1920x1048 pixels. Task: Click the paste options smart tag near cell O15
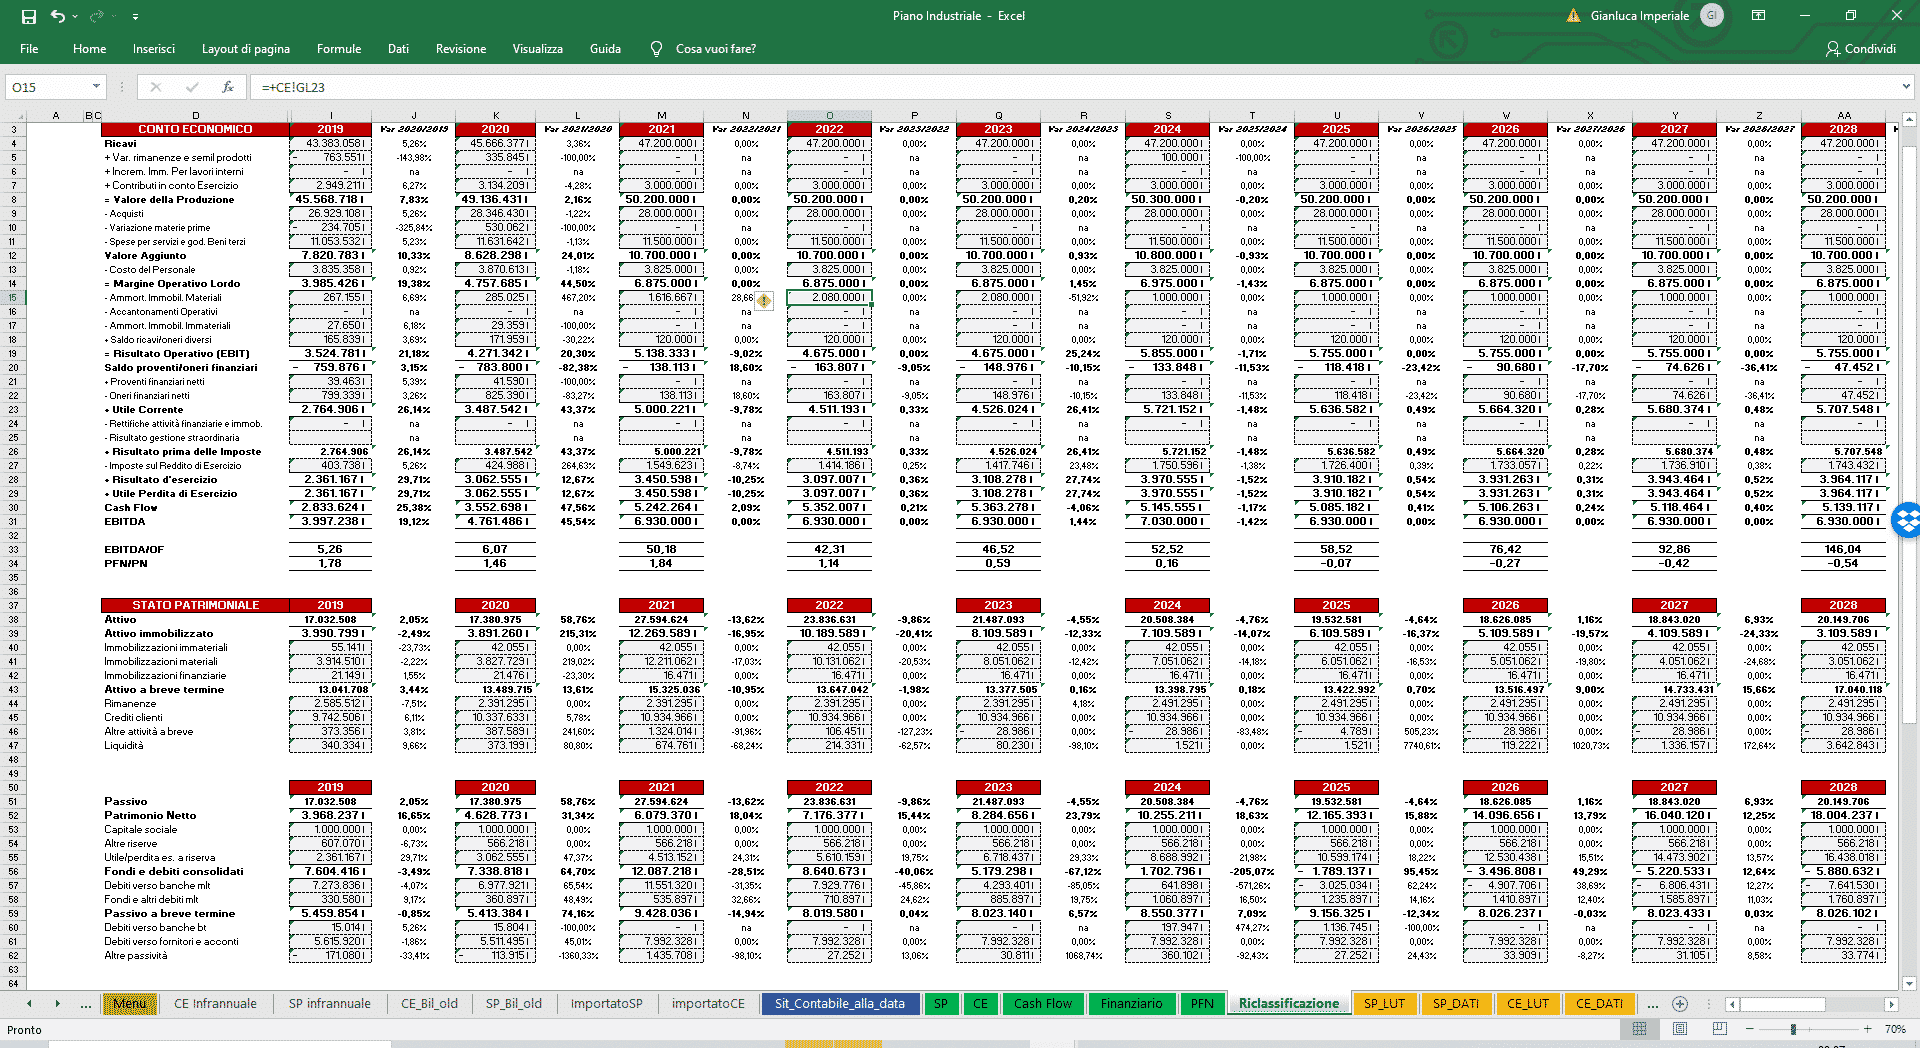coord(764,300)
